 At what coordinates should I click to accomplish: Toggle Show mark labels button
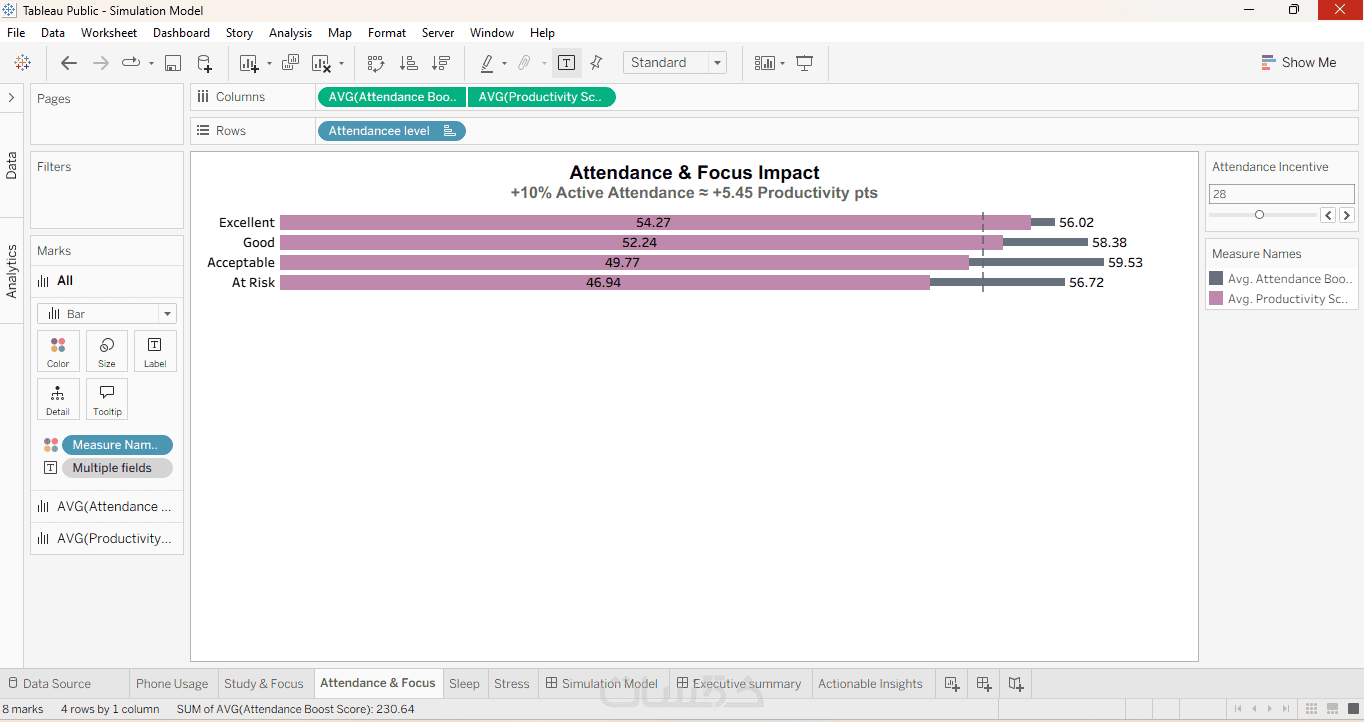point(566,63)
